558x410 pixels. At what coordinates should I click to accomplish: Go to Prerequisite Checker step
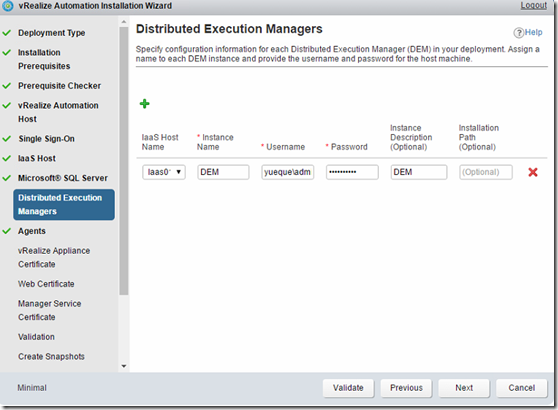[x=59, y=86]
